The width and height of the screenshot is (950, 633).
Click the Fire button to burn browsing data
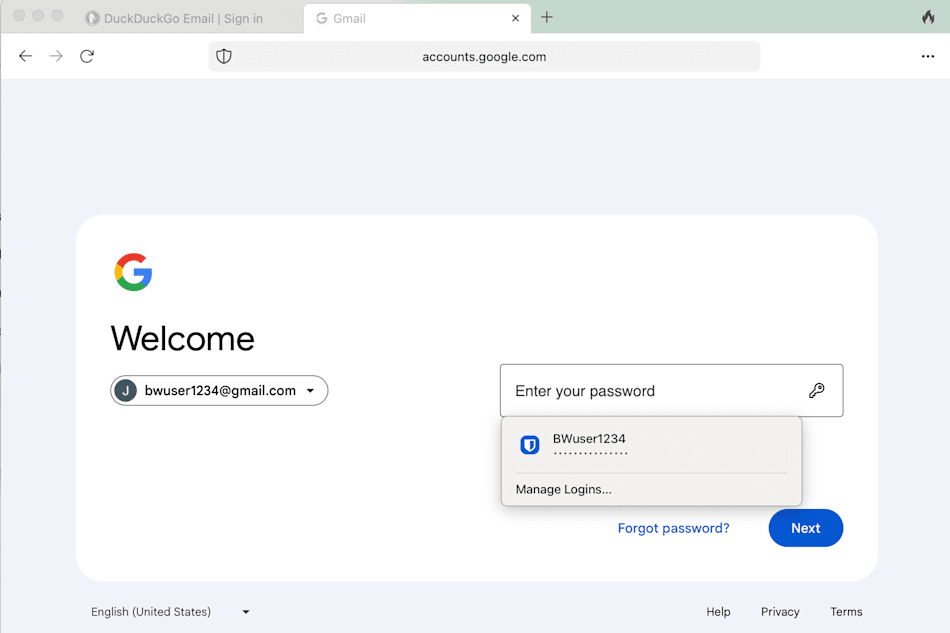(x=928, y=16)
